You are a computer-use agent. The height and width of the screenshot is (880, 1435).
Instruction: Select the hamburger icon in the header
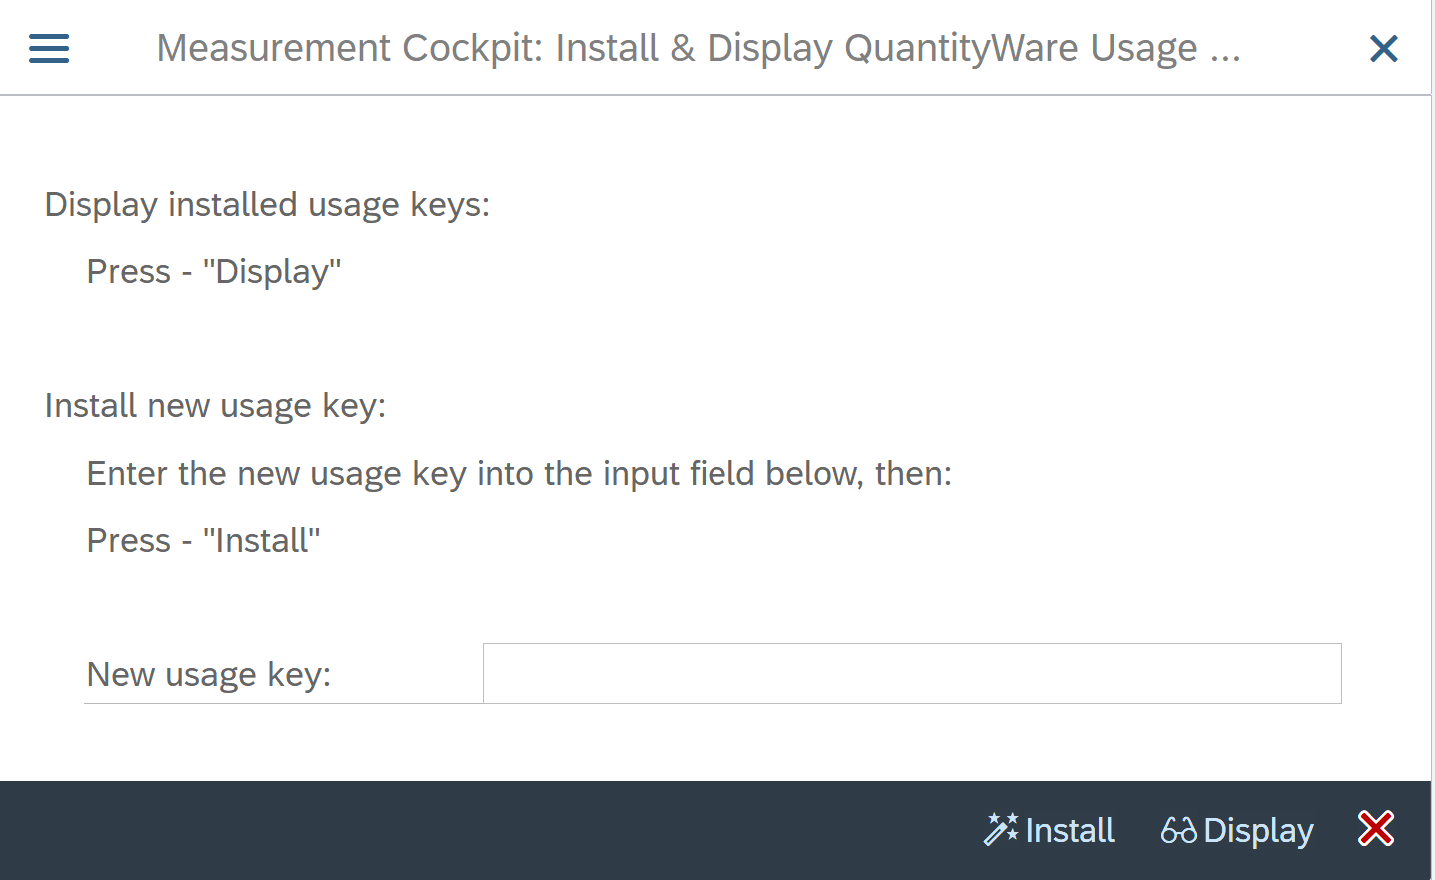pyautogui.click(x=48, y=47)
